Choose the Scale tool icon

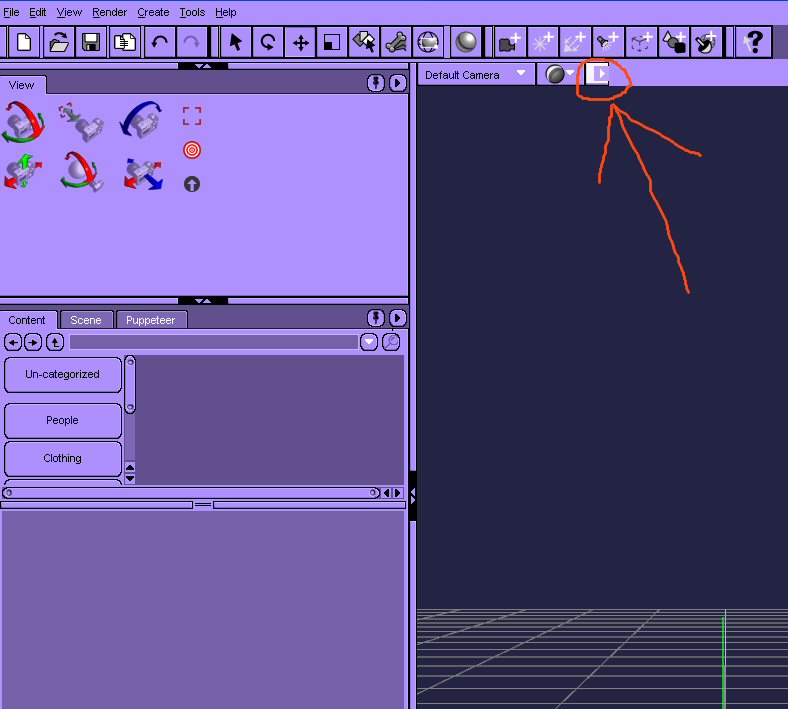click(x=331, y=42)
